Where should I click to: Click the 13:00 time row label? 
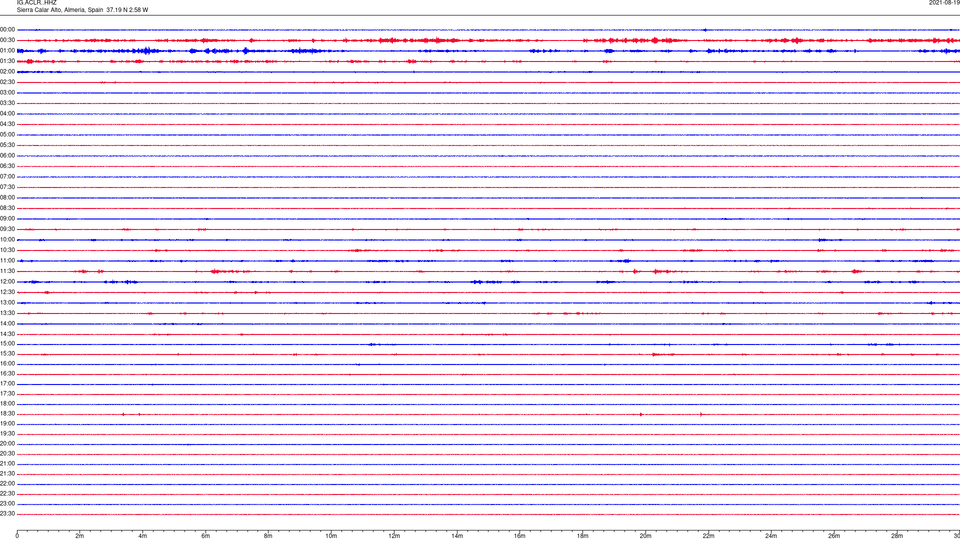pos(7,302)
